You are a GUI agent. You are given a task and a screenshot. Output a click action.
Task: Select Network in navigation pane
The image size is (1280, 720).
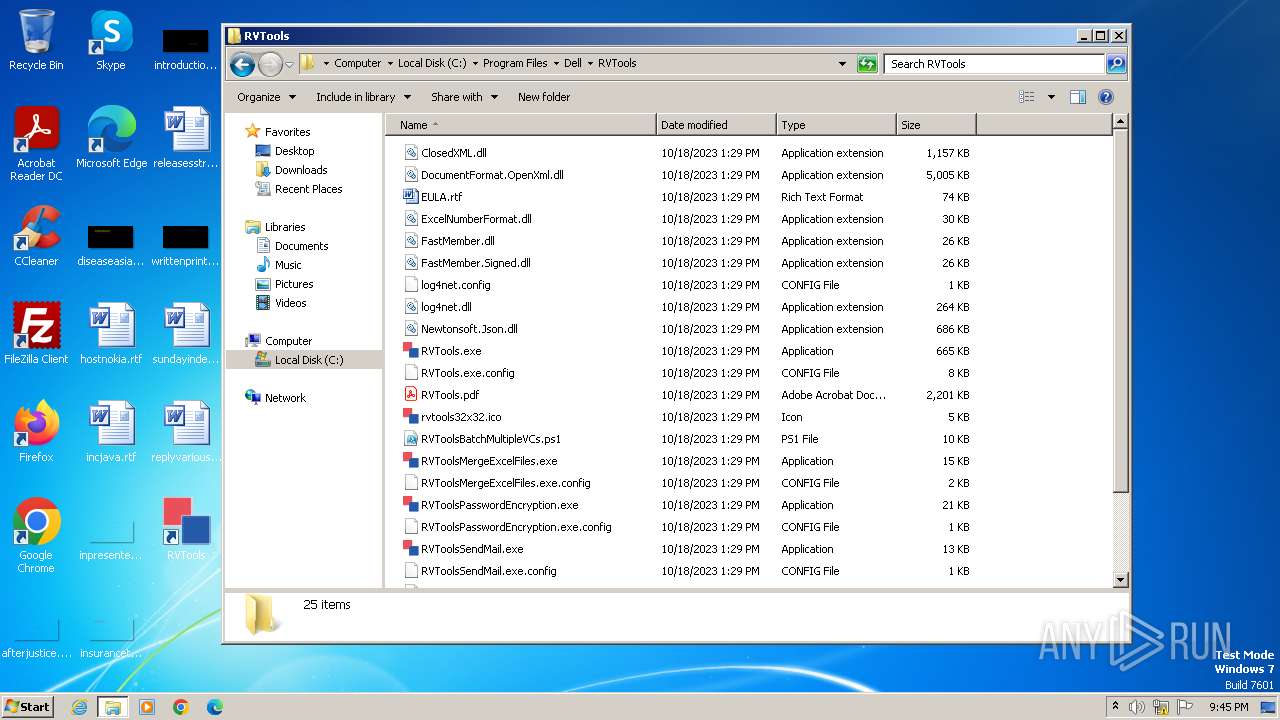(285, 398)
